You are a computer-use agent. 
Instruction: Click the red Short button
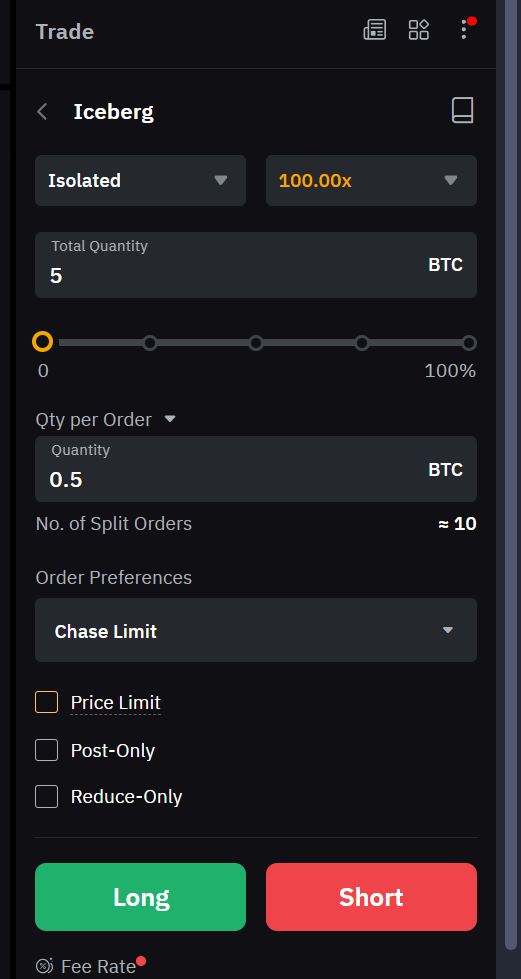click(372, 897)
